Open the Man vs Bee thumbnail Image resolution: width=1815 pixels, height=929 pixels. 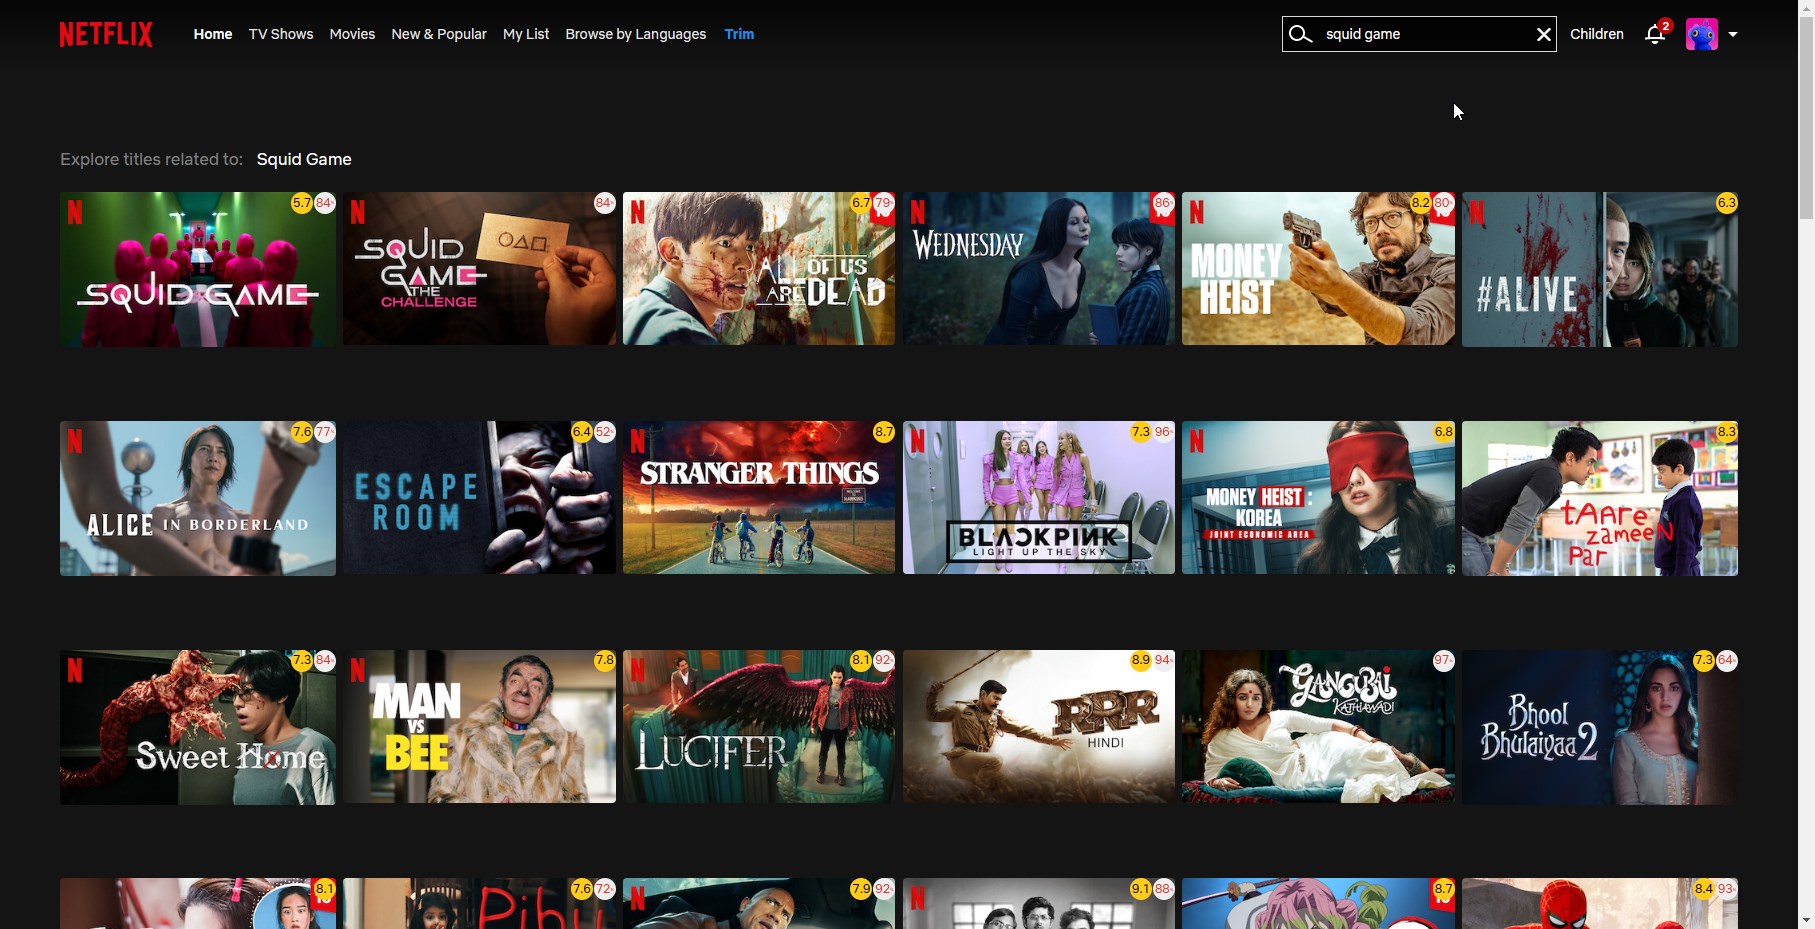[x=479, y=727]
